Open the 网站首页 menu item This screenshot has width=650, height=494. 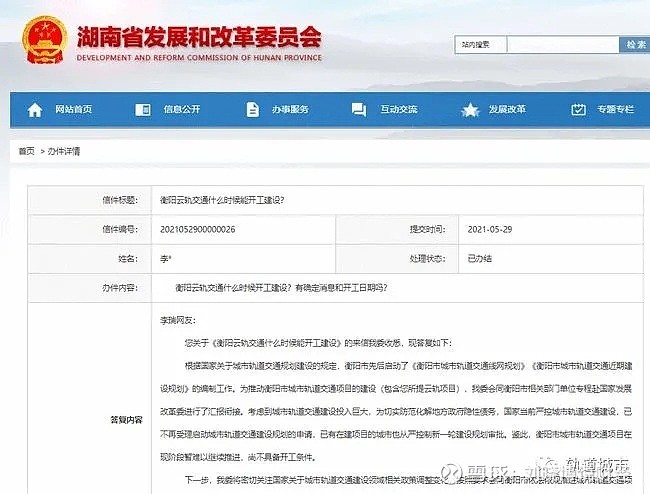coord(73,109)
